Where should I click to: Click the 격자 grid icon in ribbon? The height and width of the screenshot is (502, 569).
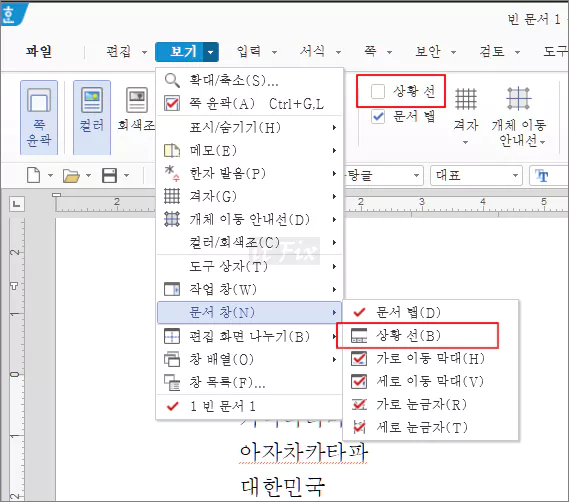pos(466,99)
